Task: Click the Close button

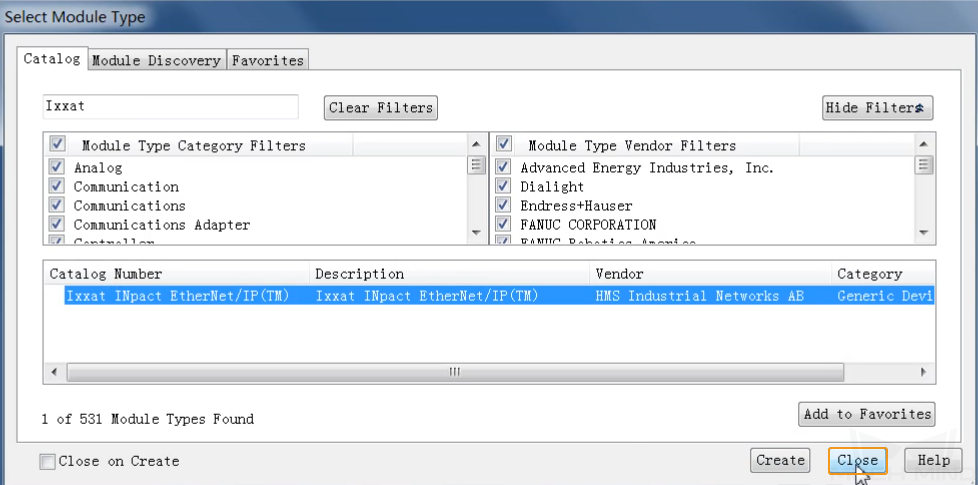Action: click(x=857, y=461)
